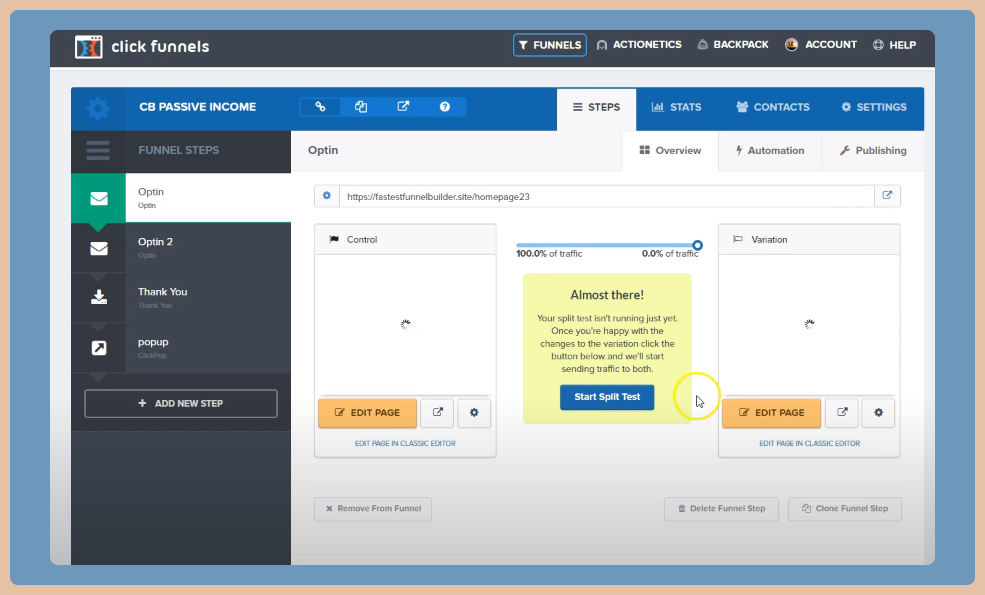Click the funnel settings gear icon beside CB Passive Income
The height and width of the screenshot is (595, 985).
97,108
